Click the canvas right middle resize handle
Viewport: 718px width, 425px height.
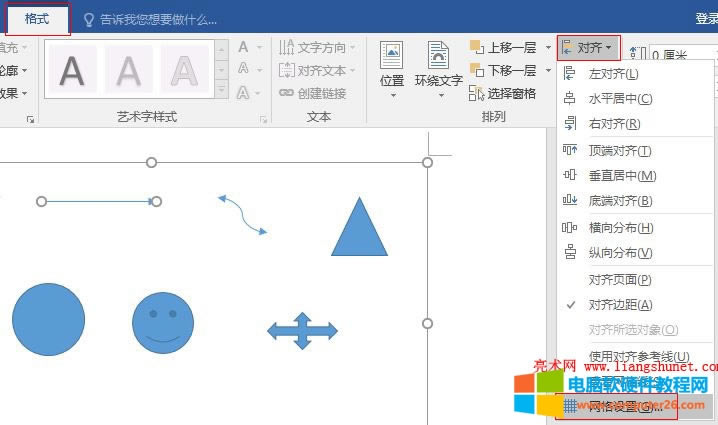coord(427,324)
